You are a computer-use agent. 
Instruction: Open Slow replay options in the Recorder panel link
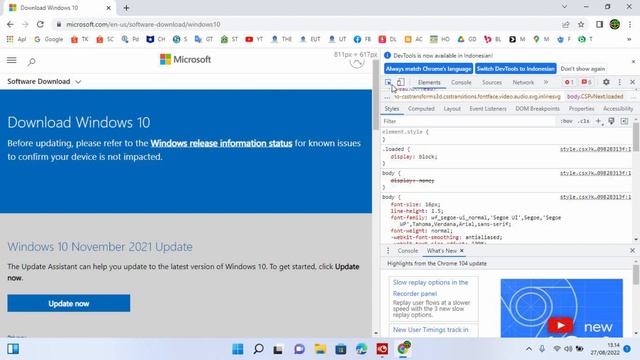pyautogui.click(x=431, y=288)
